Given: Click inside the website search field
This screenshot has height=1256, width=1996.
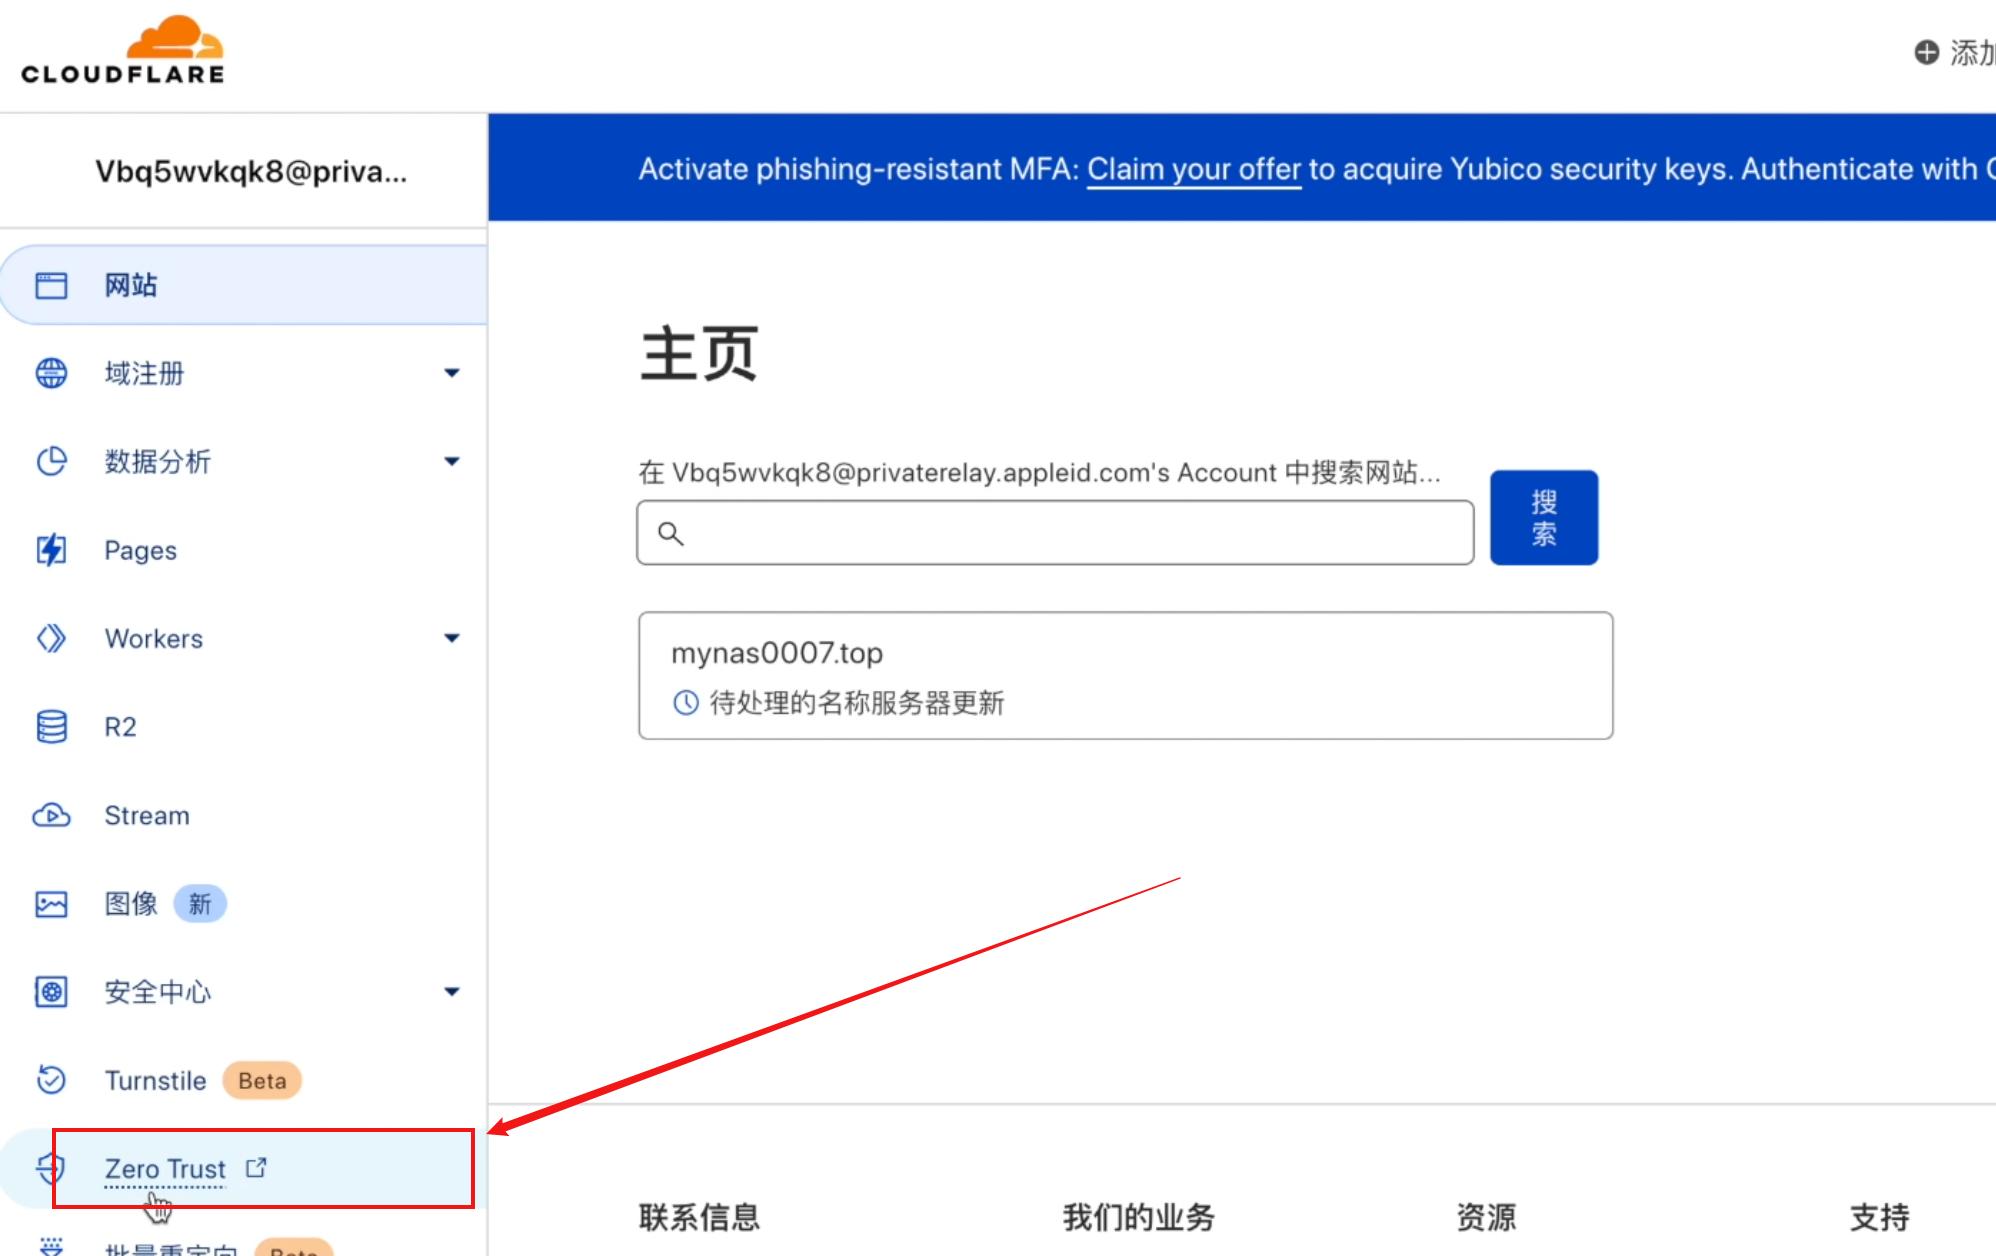Looking at the screenshot, I should tap(1050, 533).
